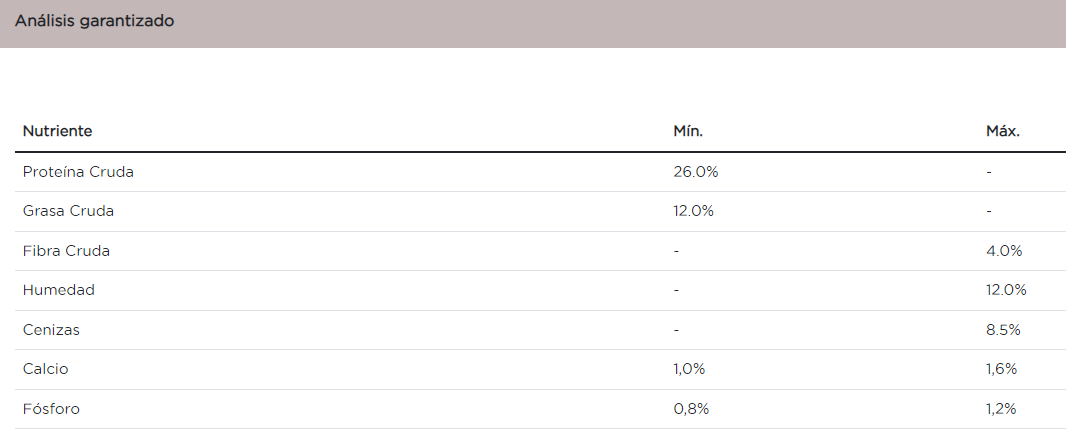Click the Nutriente column header
Viewport: 1066px width, 446px height.
(x=58, y=131)
